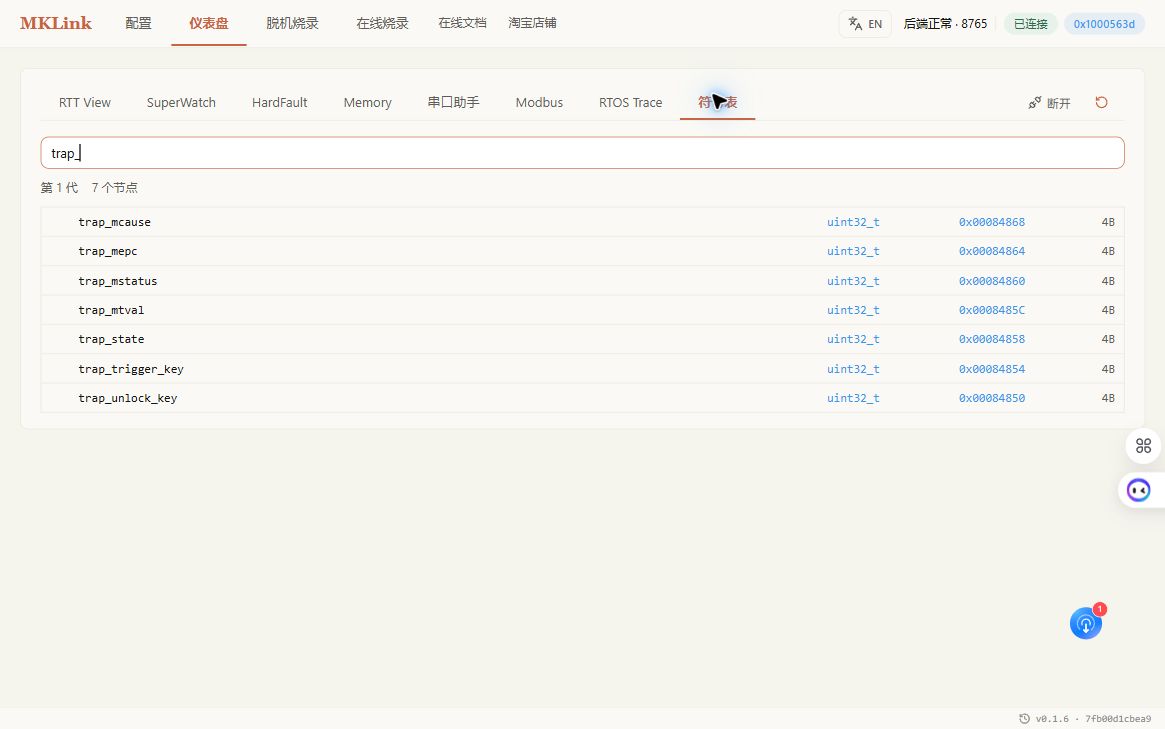Viewport: 1165px width, 729px height.
Task: Click the MKLink logo
Action: coord(56,23)
